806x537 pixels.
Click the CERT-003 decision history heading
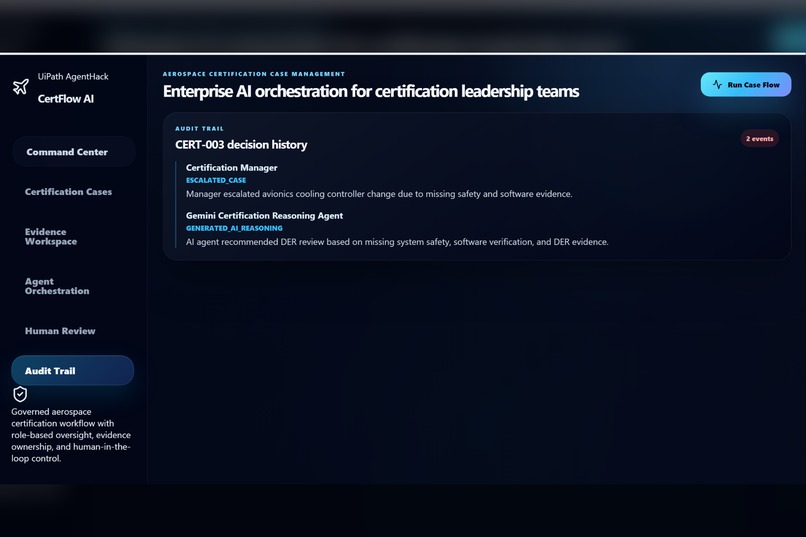[x=241, y=145]
